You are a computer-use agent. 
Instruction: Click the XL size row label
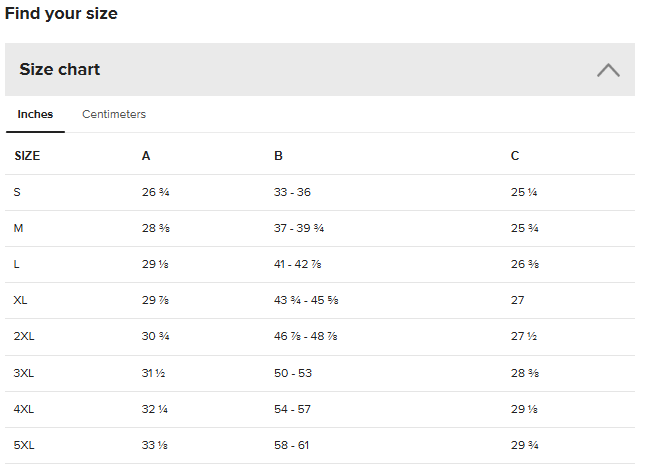pos(20,301)
